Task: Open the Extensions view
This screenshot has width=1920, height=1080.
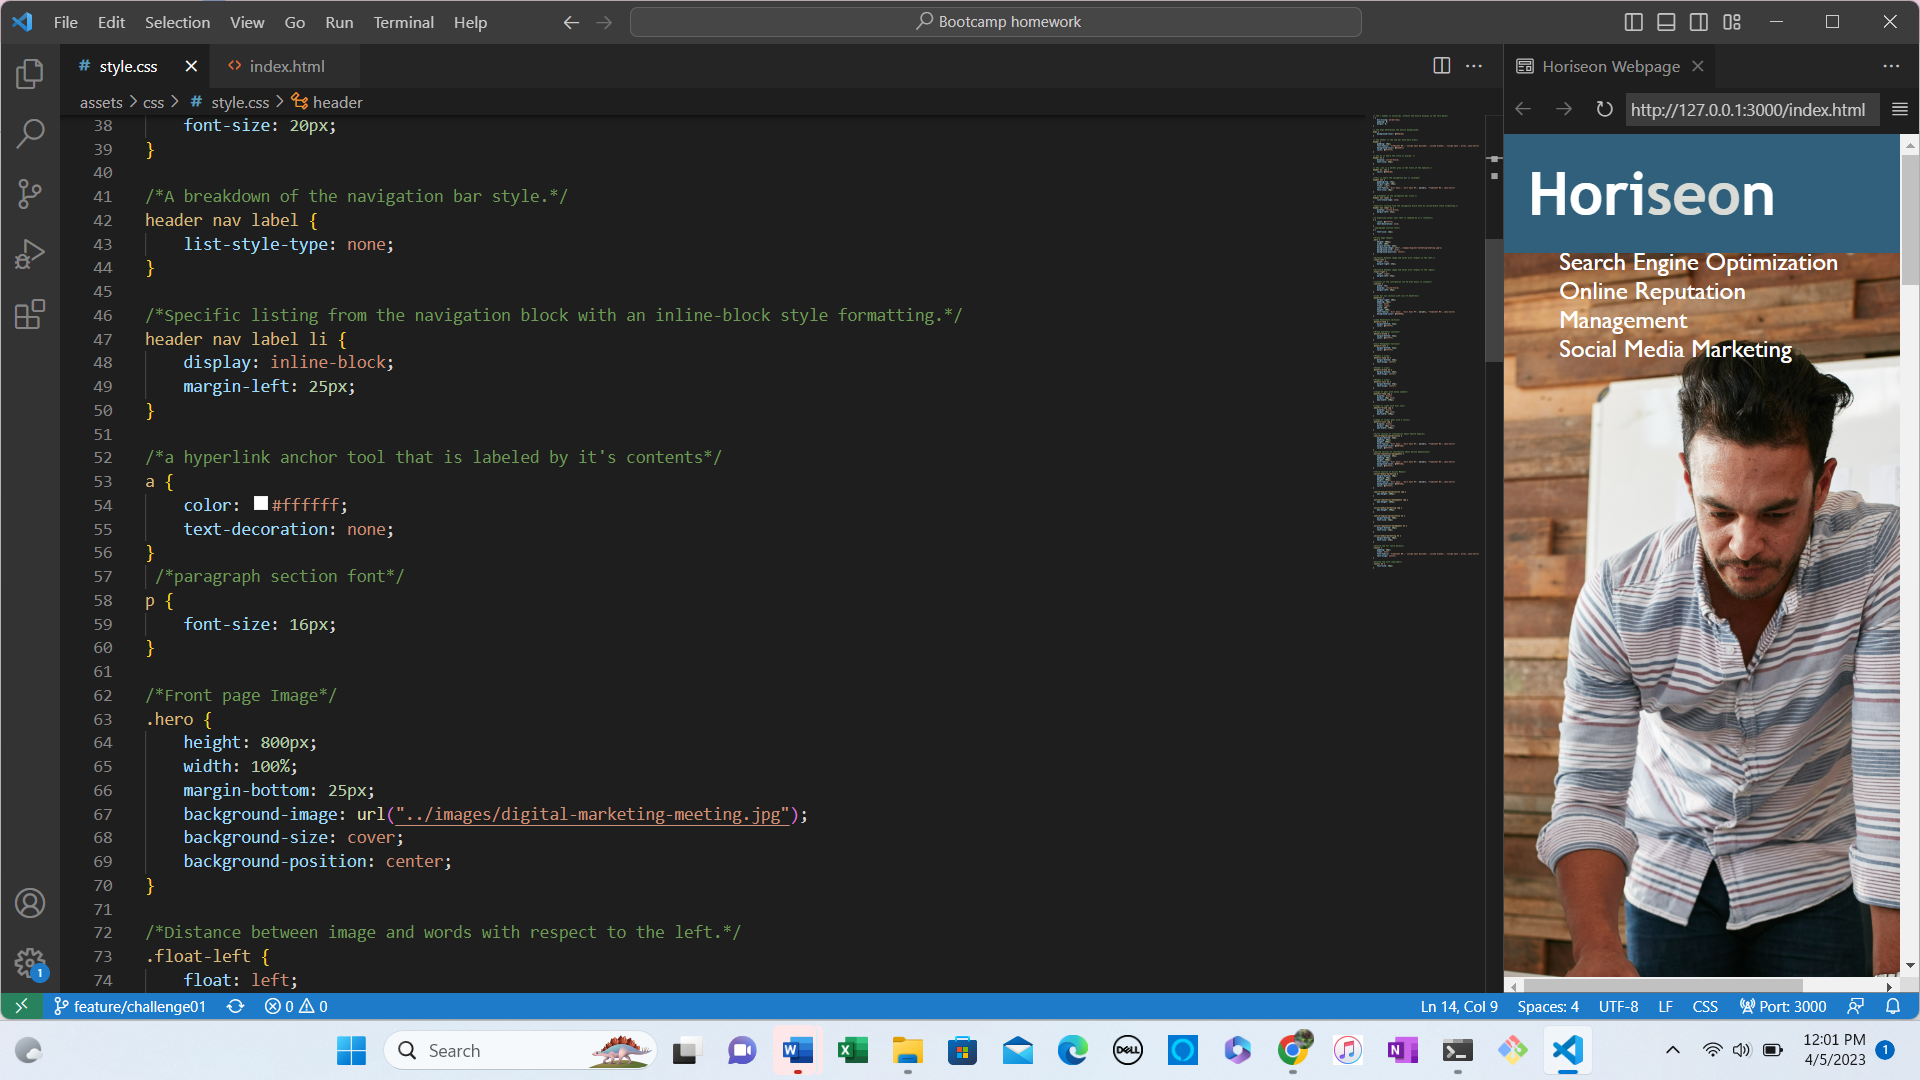Action: coord(30,313)
